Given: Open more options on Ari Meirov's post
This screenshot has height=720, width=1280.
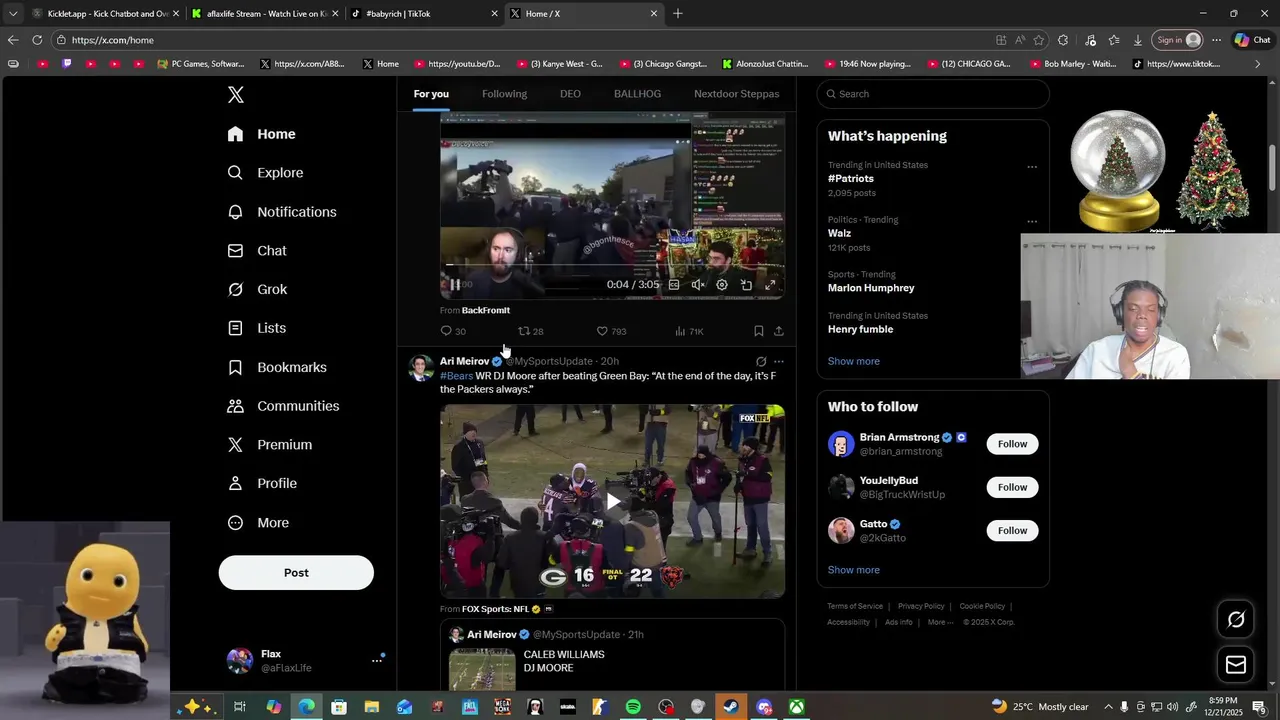Looking at the screenshot, I should point(779,362).
